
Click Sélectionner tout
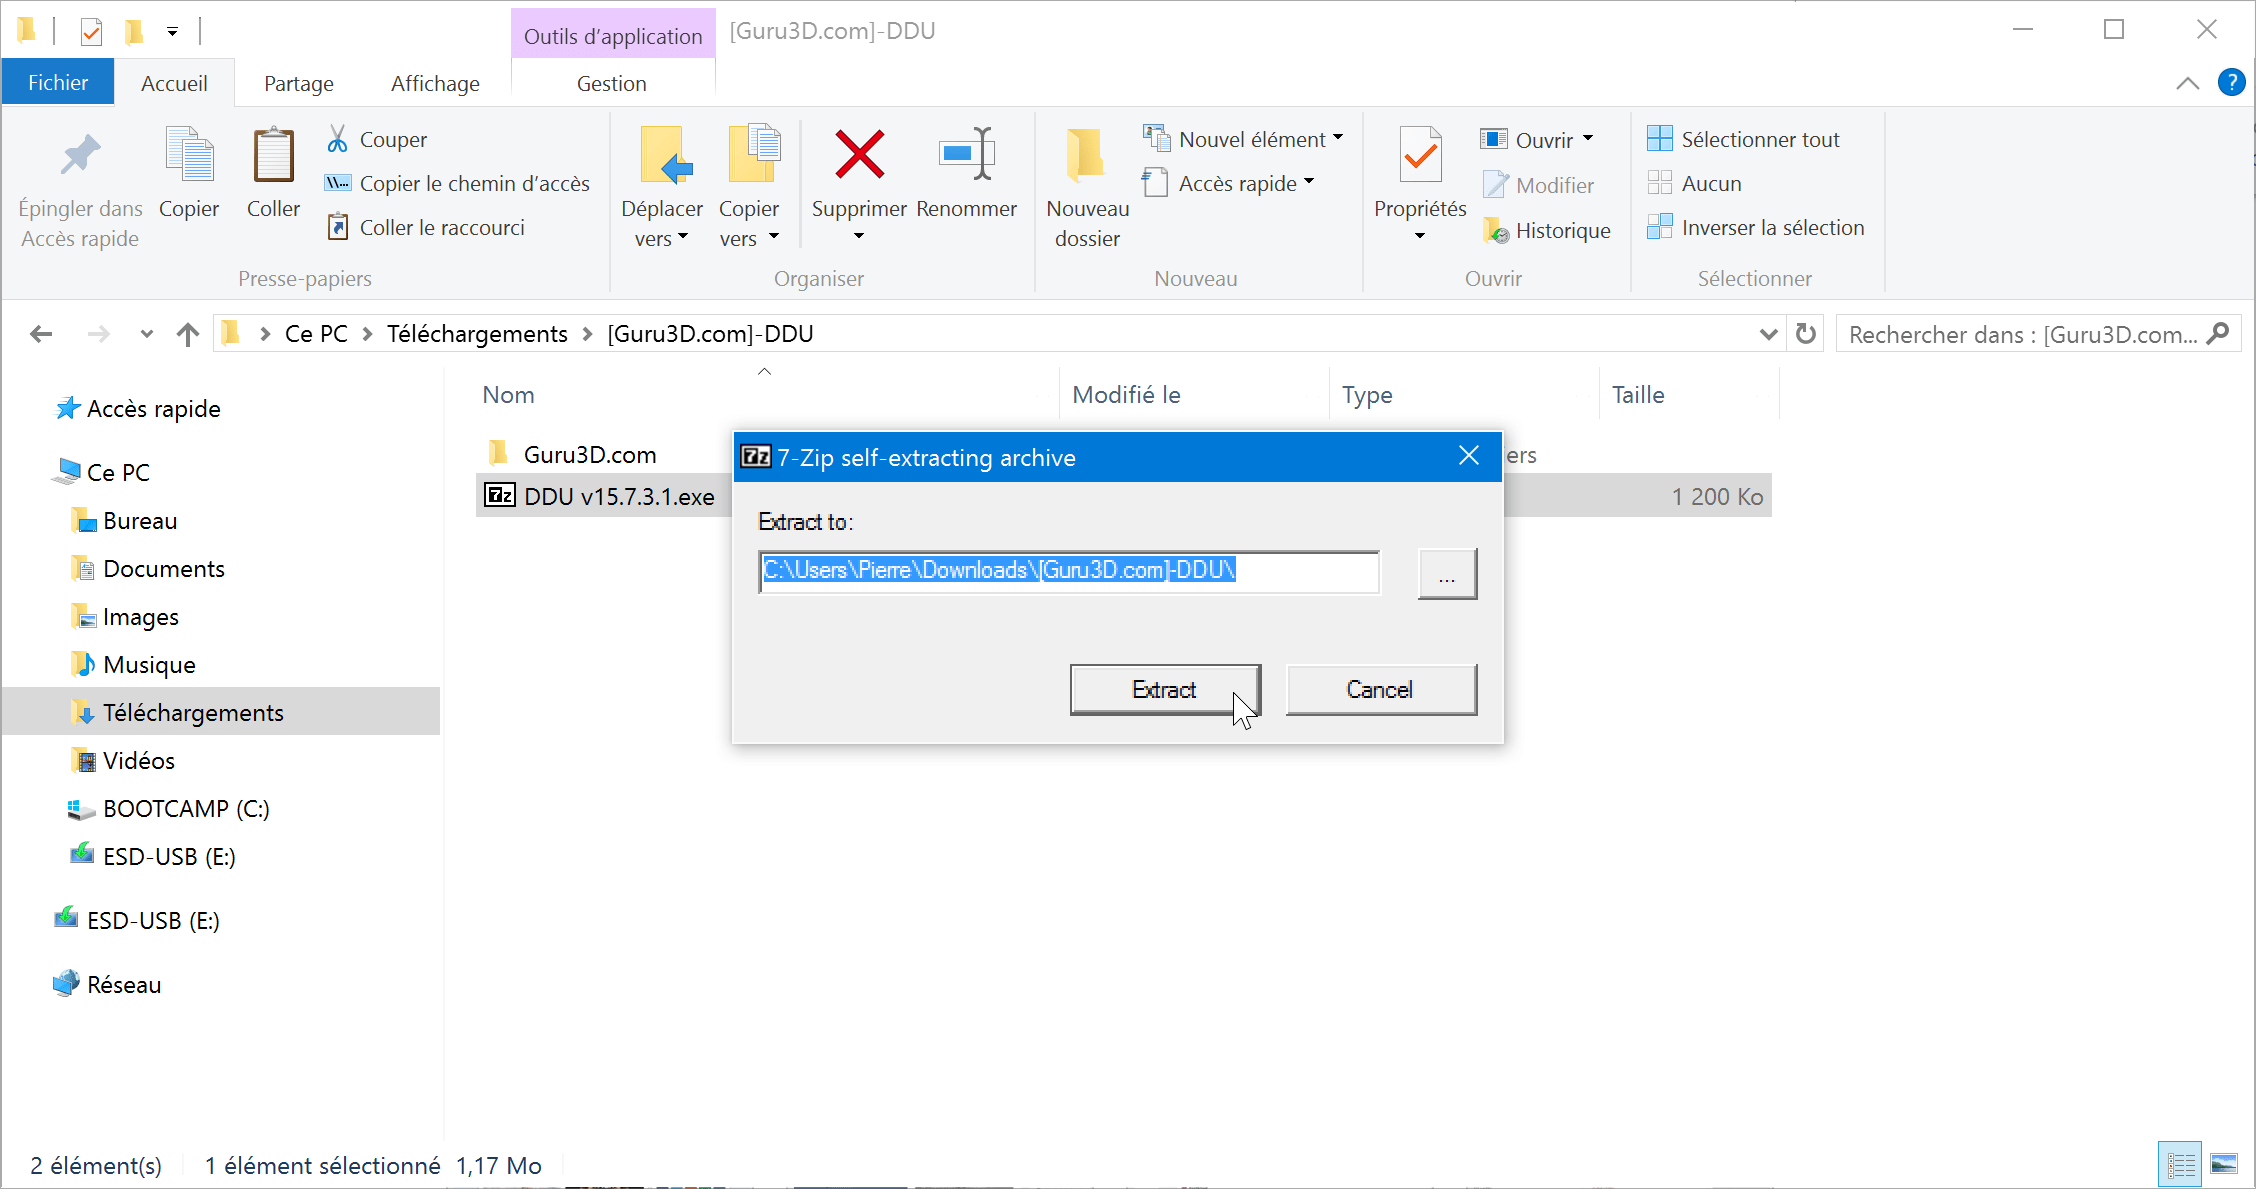click(x=1744, y=139)
